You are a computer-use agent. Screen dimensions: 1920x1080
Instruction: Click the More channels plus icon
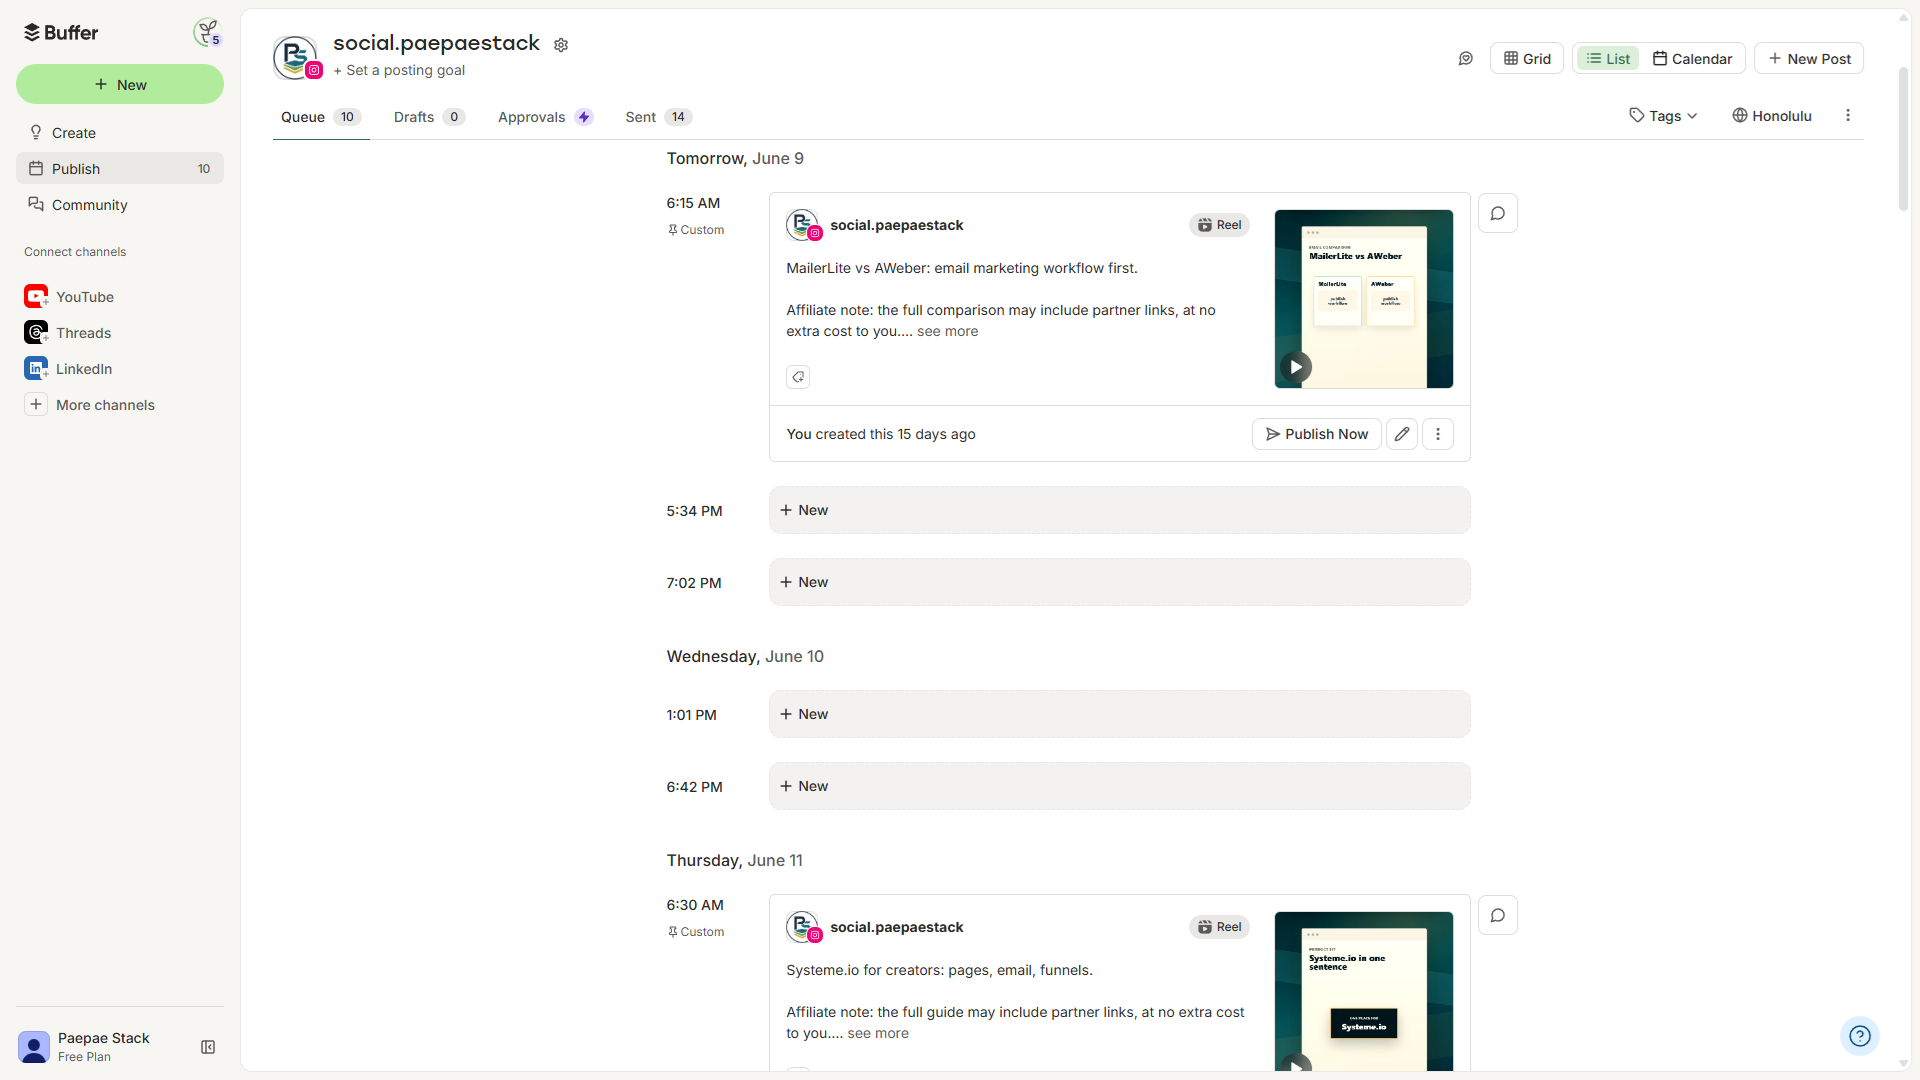click(36, 404)
